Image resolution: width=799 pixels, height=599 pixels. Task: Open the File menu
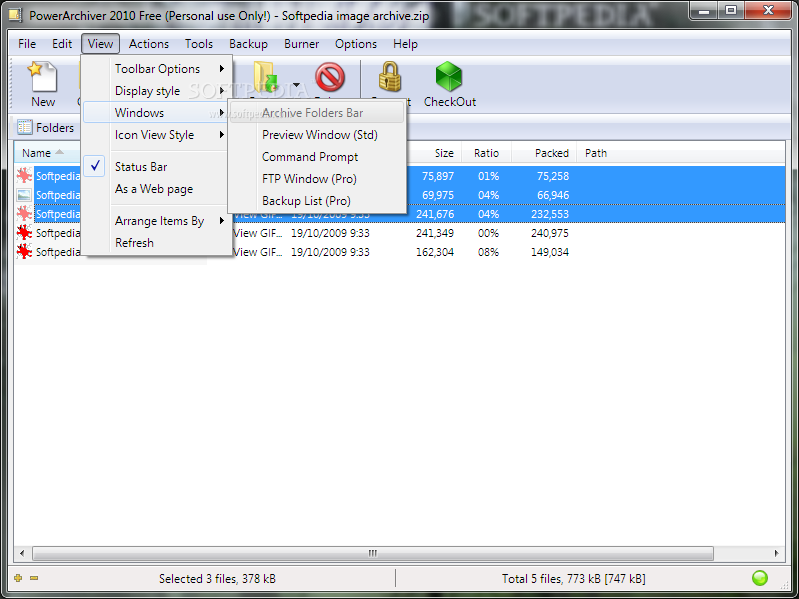[27, 44]
